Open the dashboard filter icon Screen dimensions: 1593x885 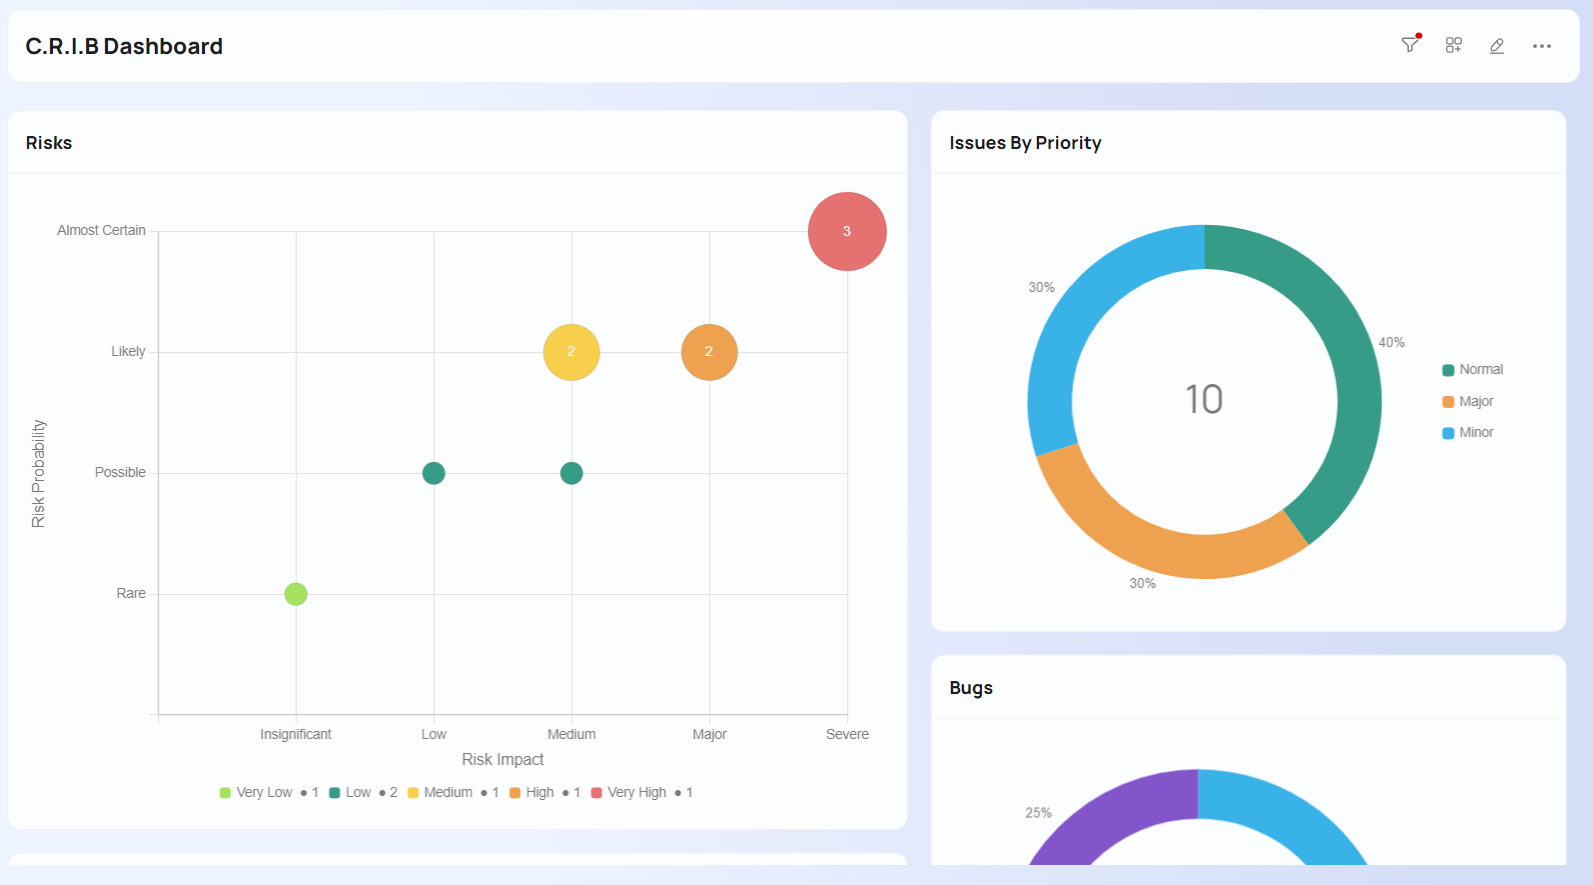pos(1410,45)
